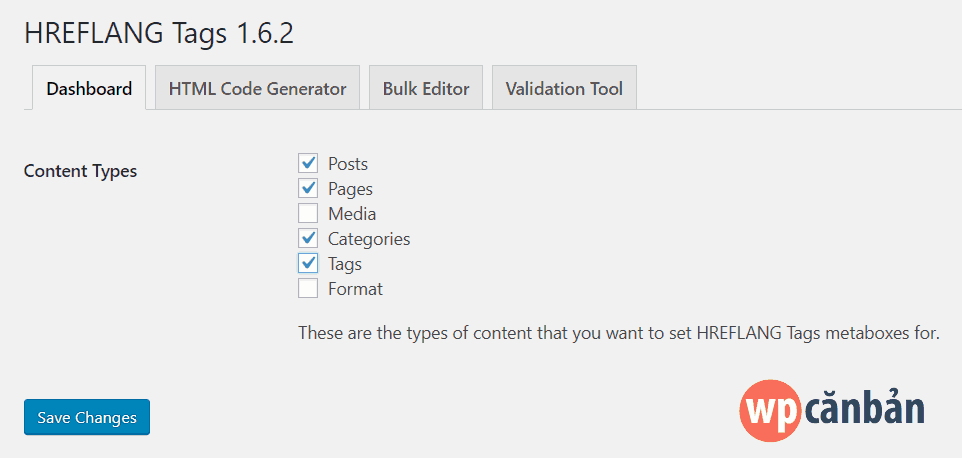Uncheck the Posts checkbox box
962x458 pixels.
pos(308,163)
